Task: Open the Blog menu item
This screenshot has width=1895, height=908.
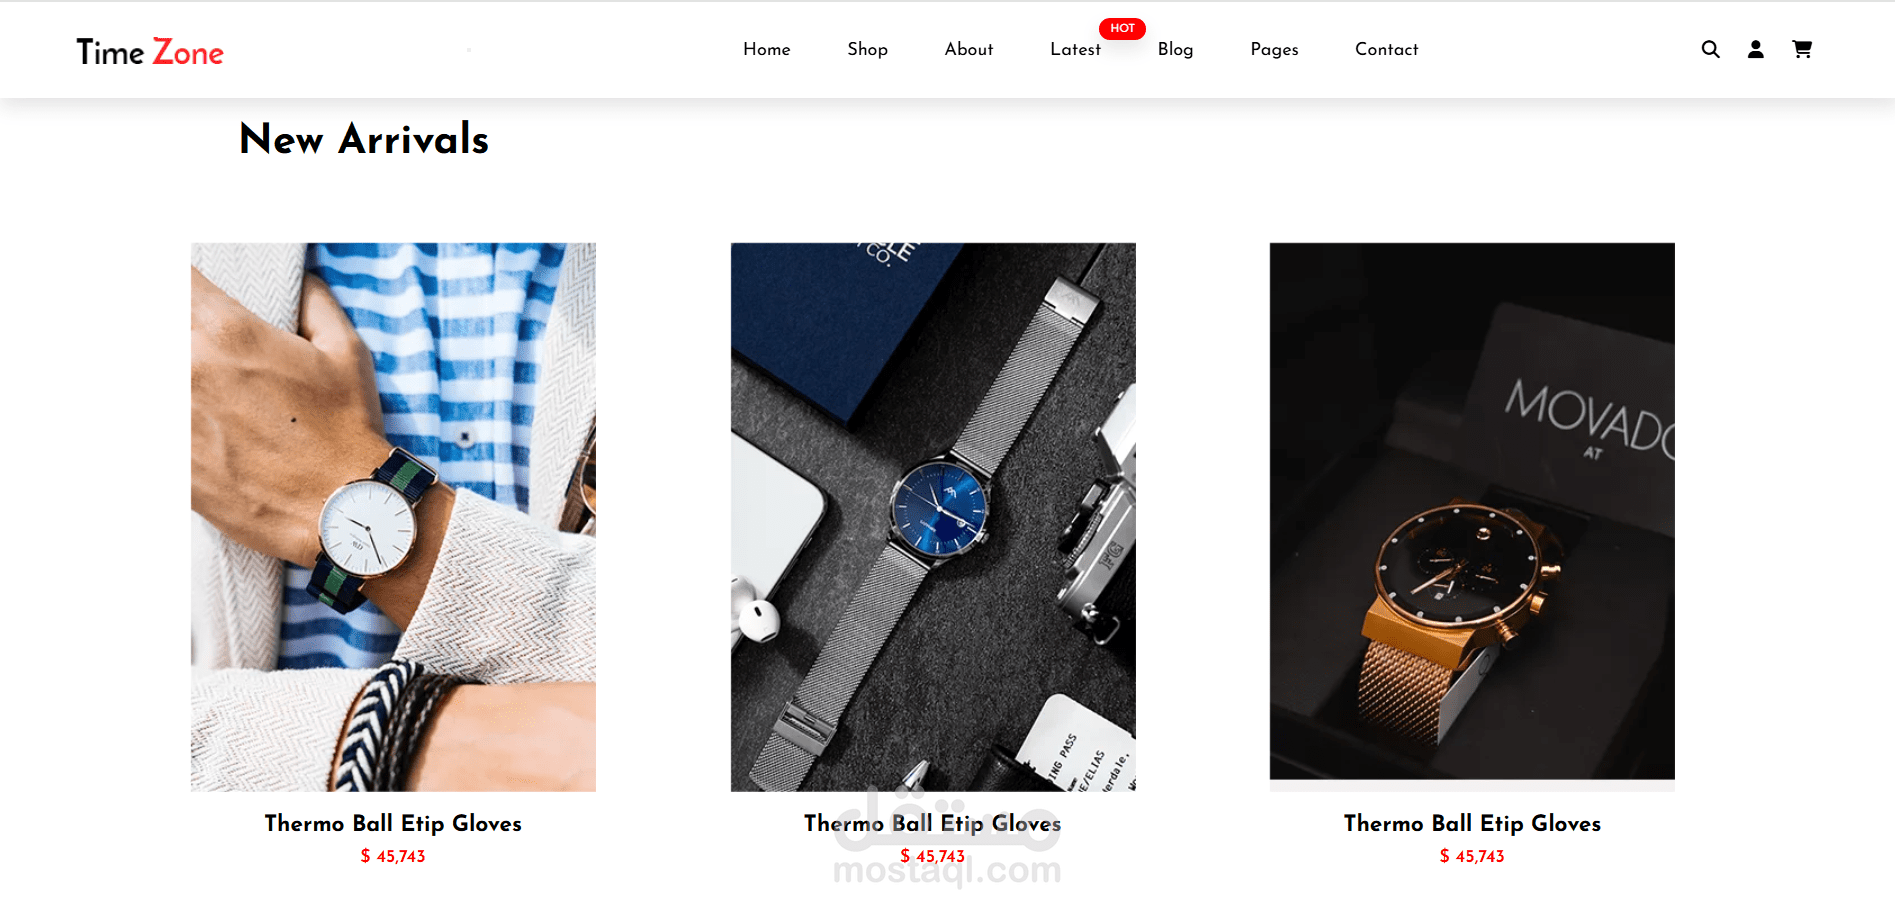Action: click(x=1175, y=49)
